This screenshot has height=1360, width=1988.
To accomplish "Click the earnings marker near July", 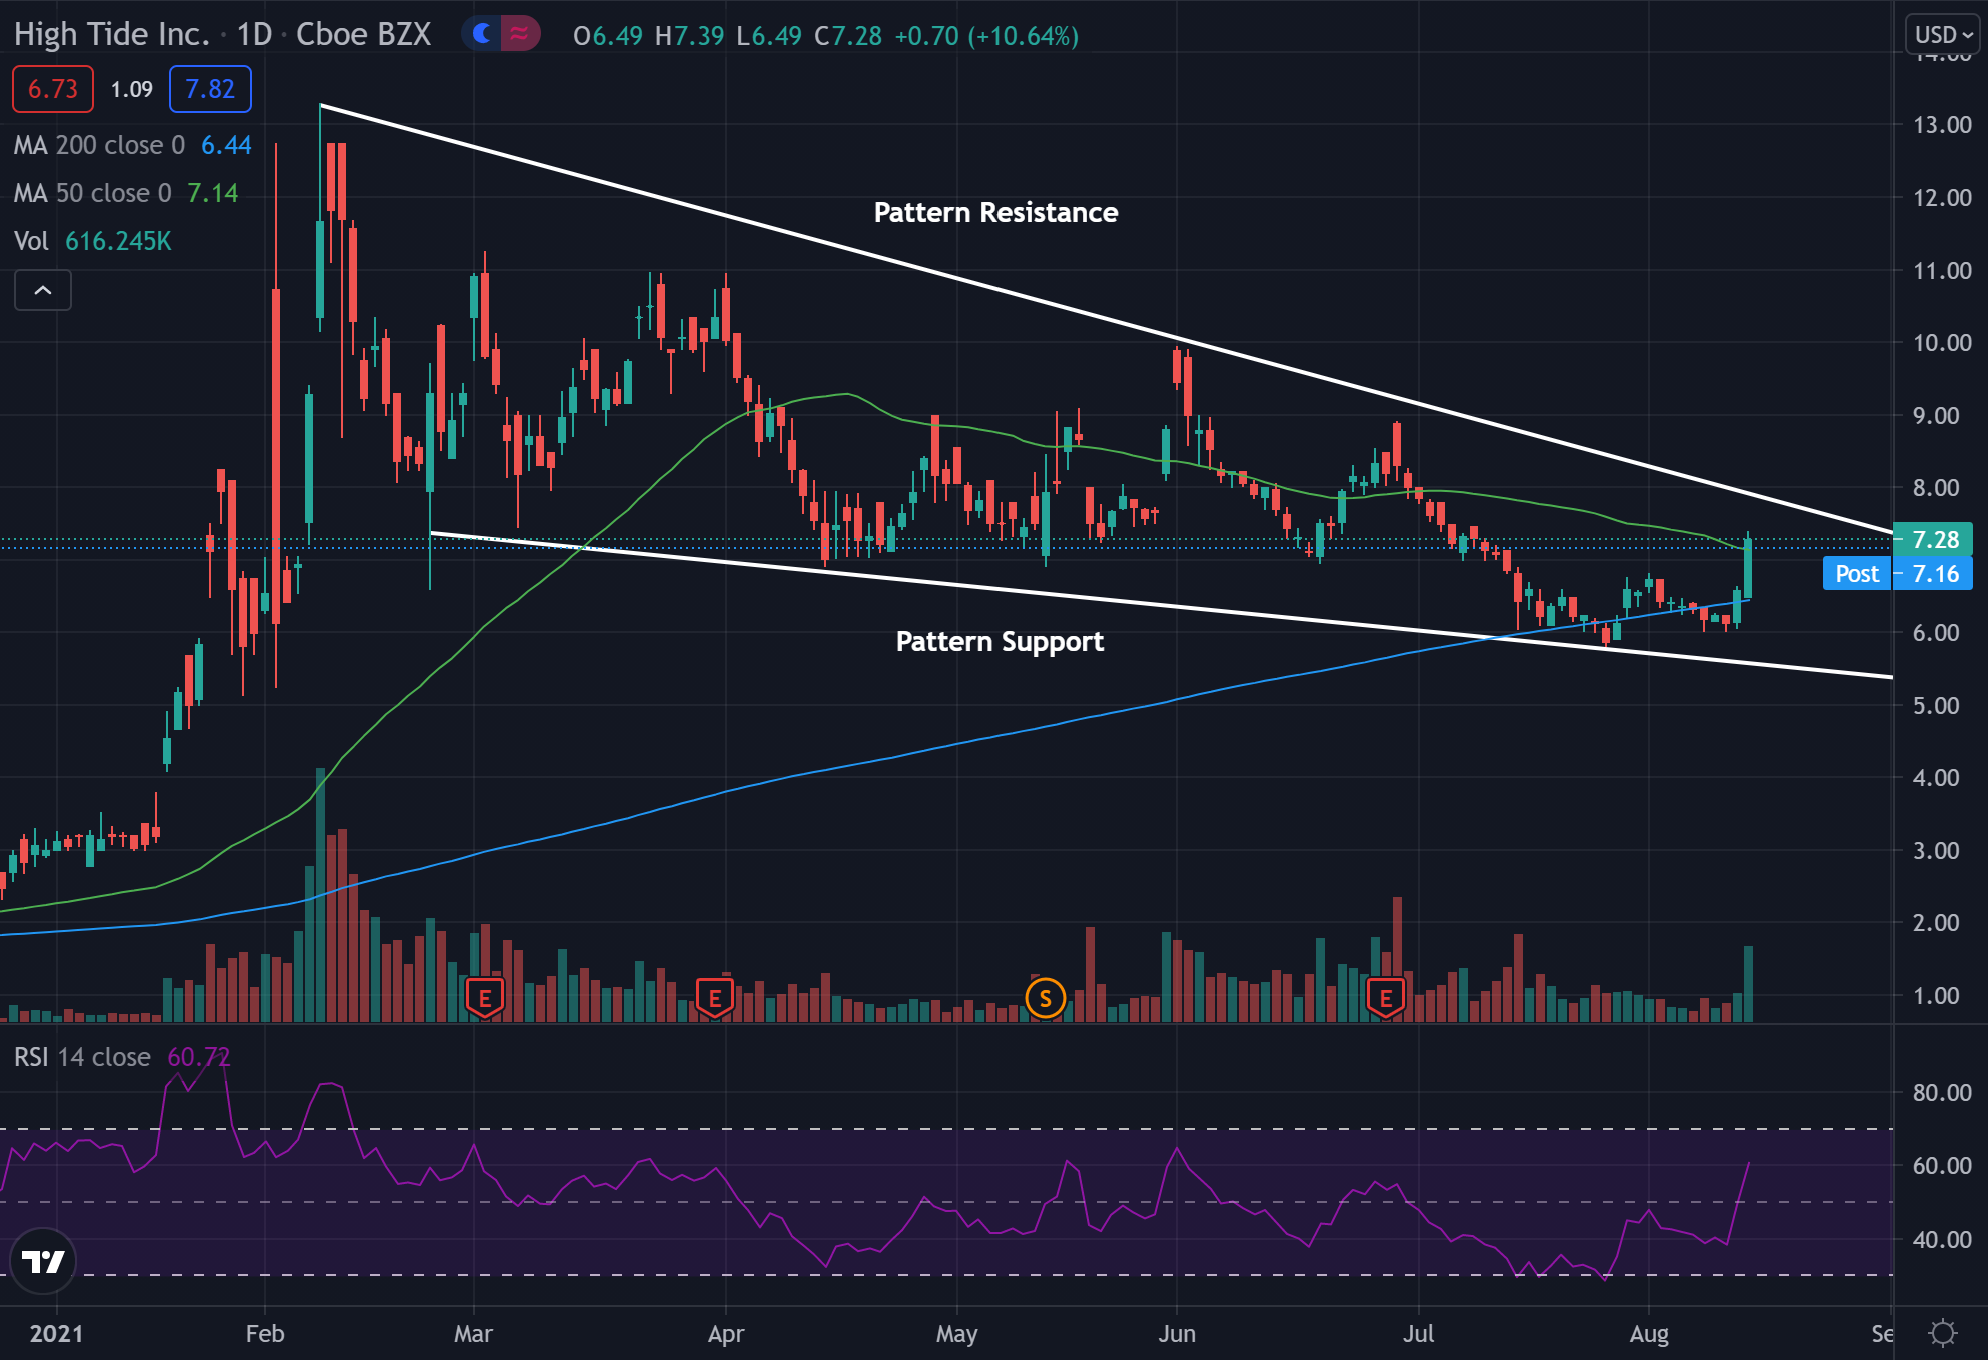I will pos(1386,997).
